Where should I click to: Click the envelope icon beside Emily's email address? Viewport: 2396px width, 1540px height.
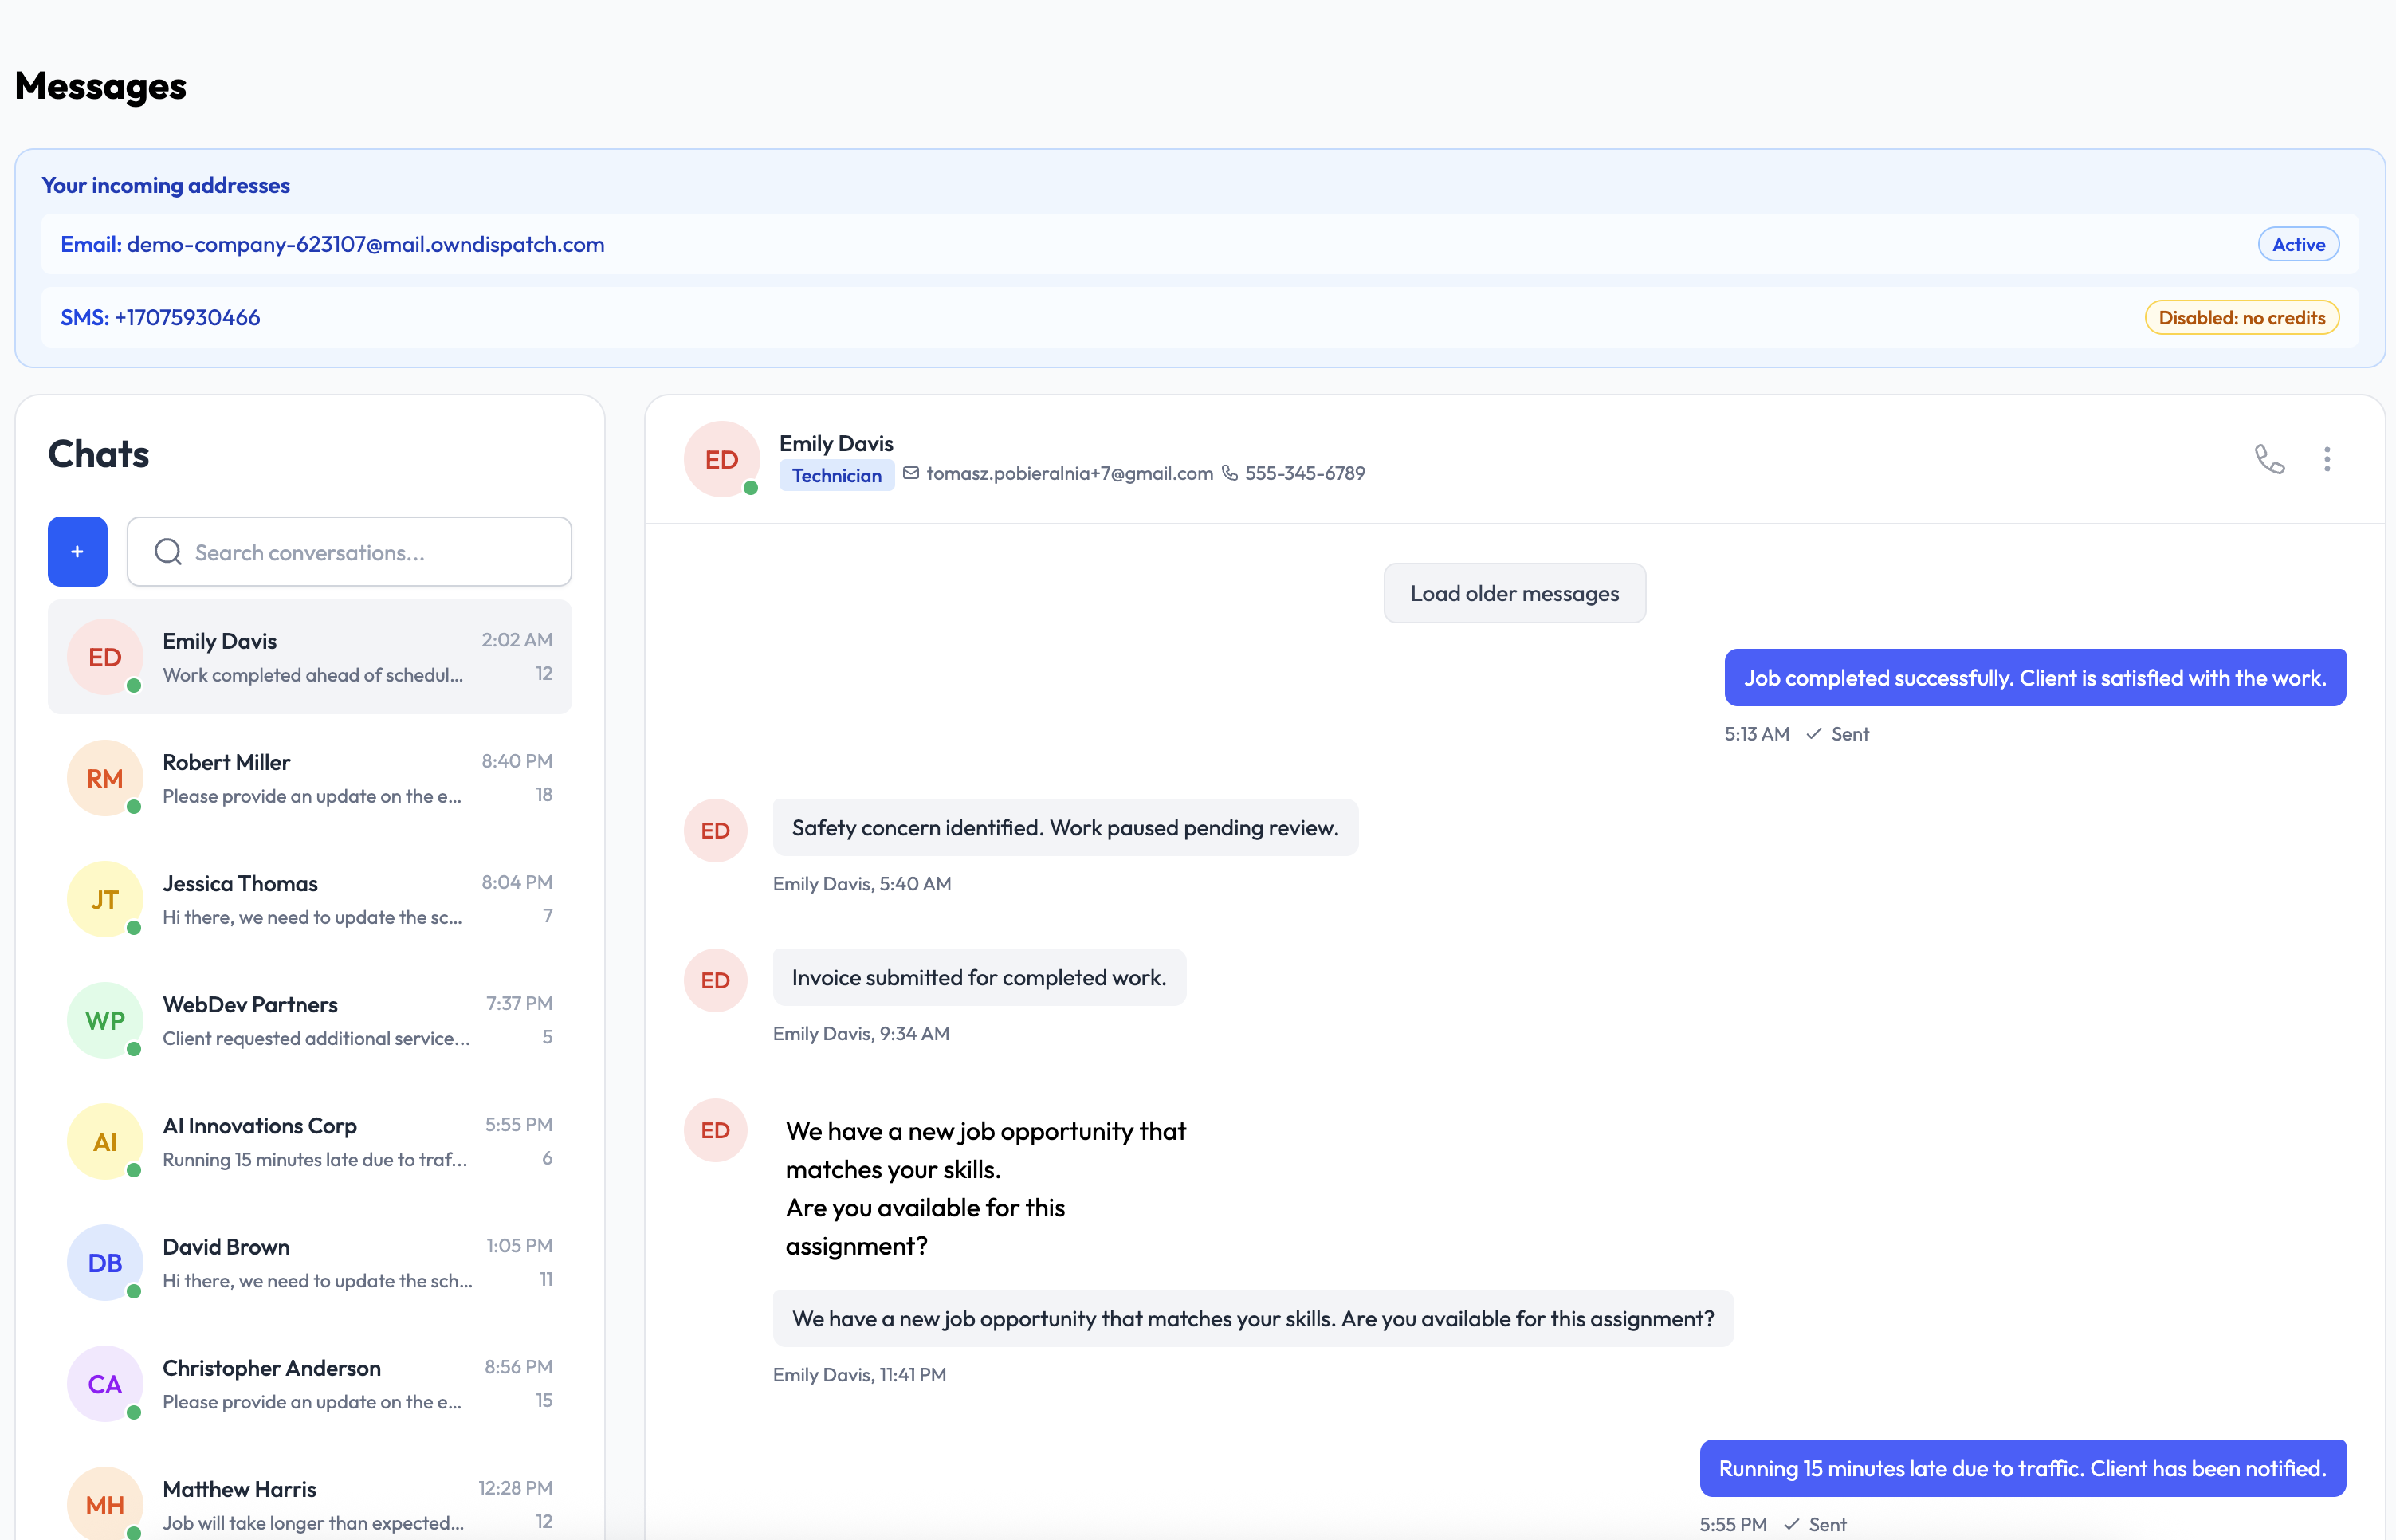911,473
